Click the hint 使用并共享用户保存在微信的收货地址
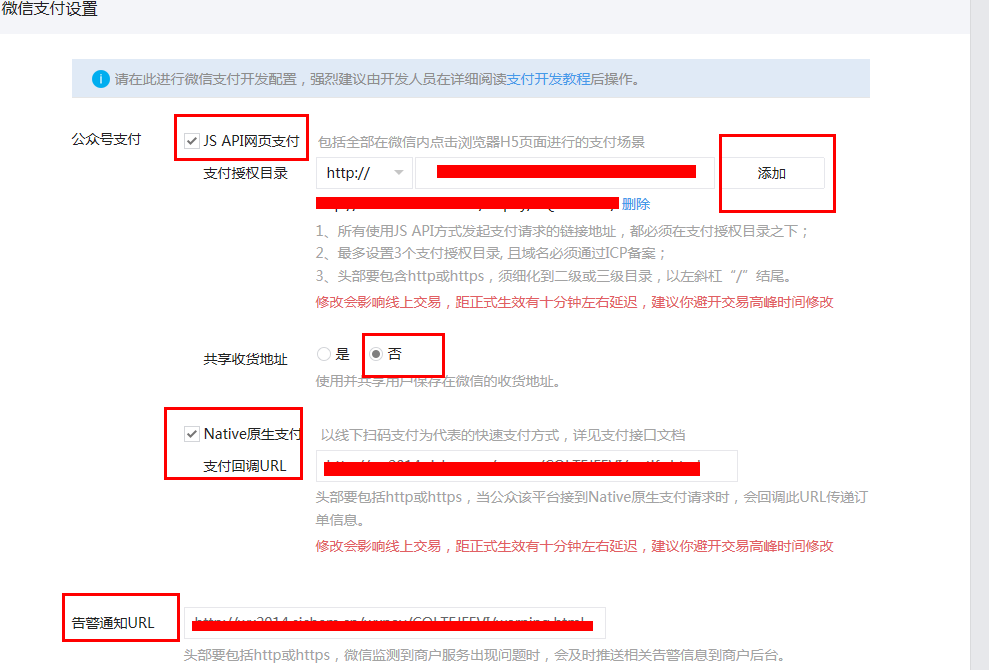 click(438, 381)
